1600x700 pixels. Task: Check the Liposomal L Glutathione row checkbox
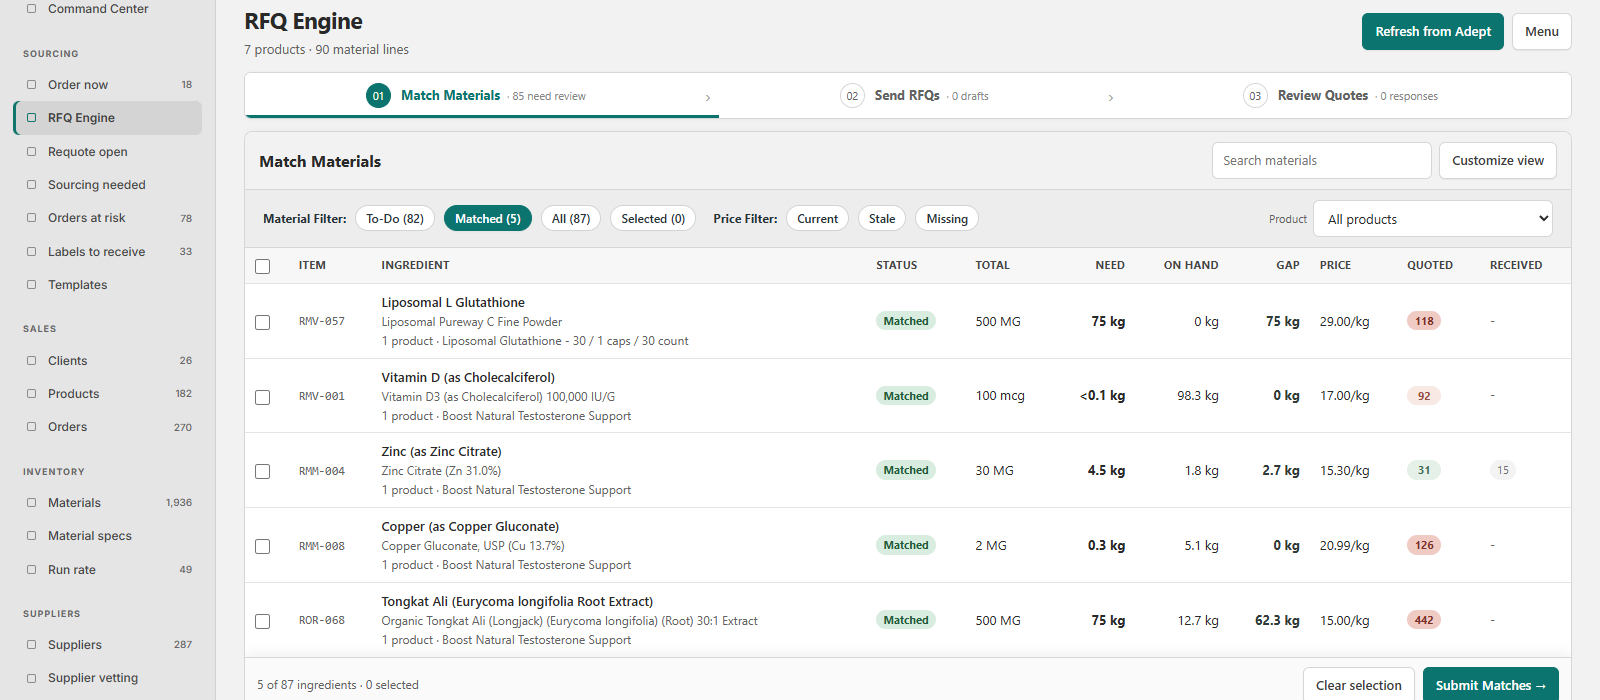point(263,322)
